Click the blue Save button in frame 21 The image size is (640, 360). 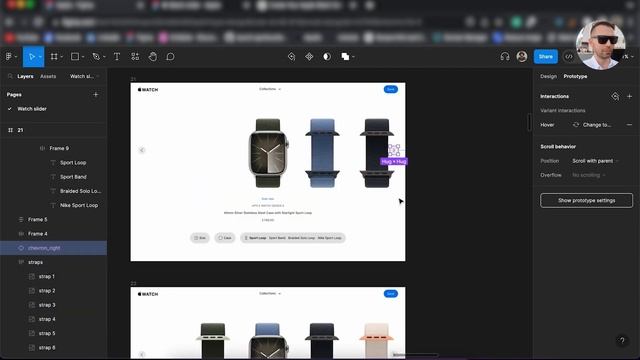click(x=391, y=89)
